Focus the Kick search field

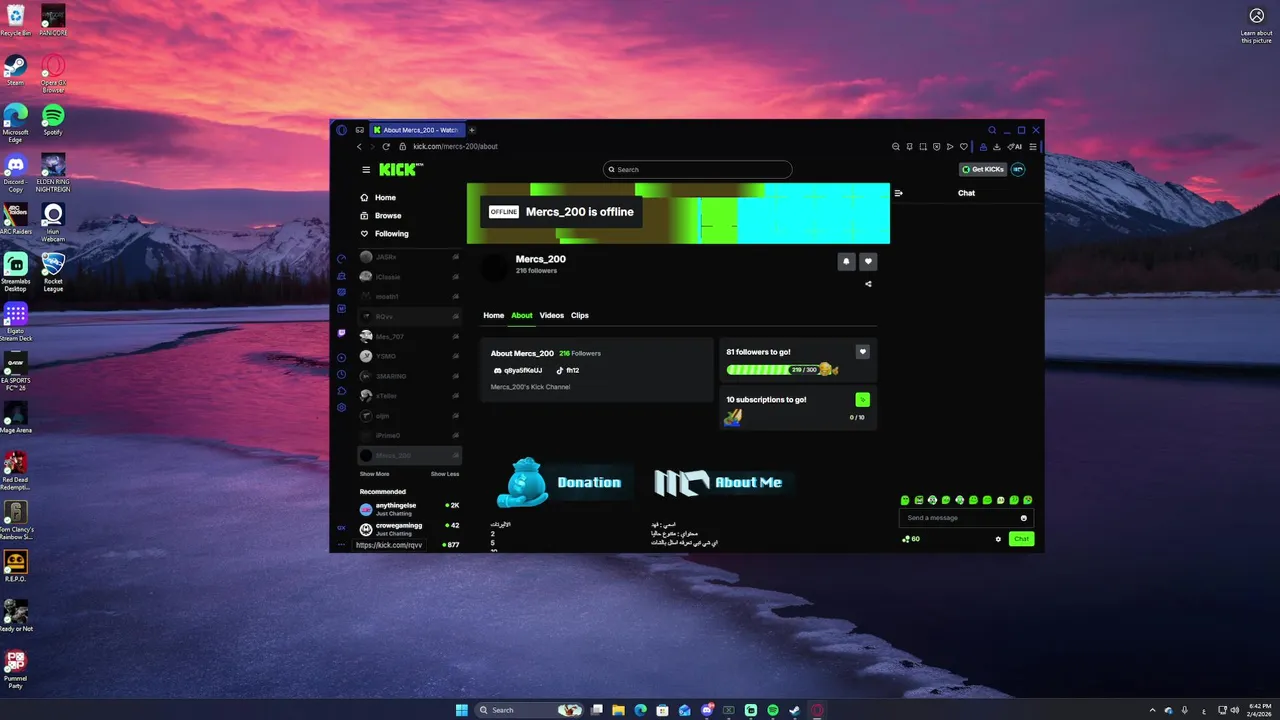pos(697,170)
